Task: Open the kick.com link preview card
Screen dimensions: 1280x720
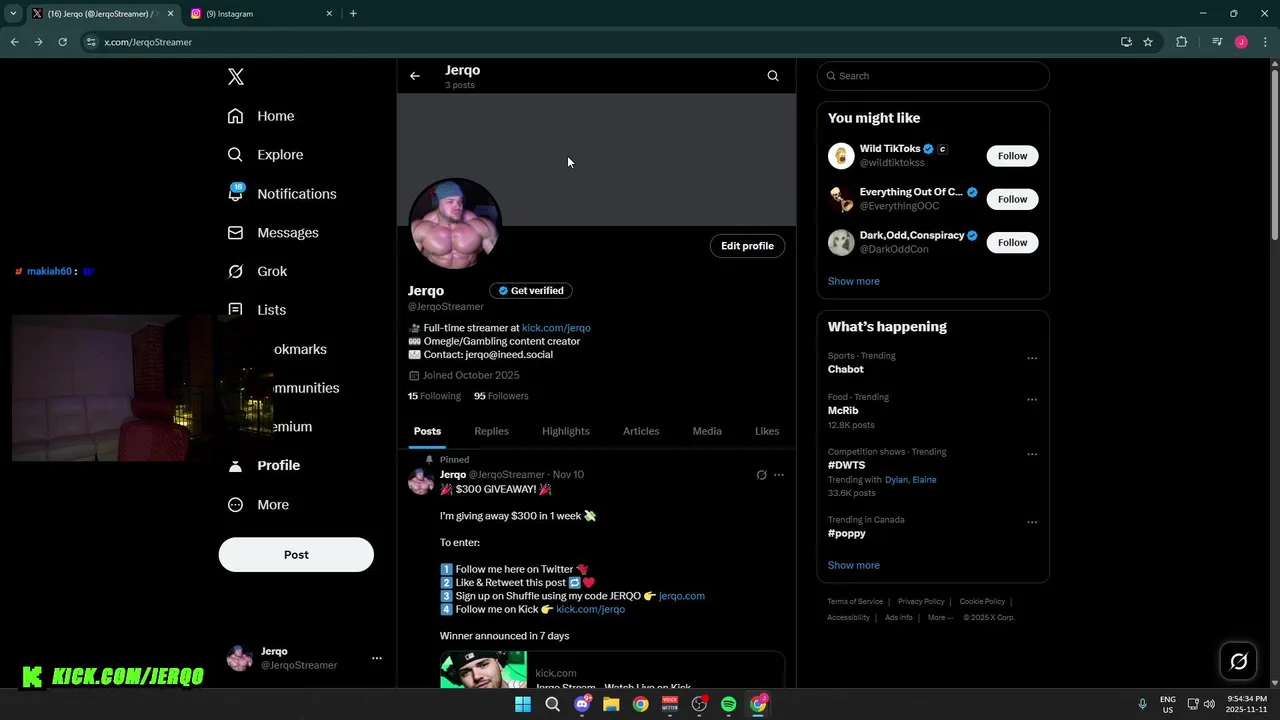Action: click(x=612, y=670)
